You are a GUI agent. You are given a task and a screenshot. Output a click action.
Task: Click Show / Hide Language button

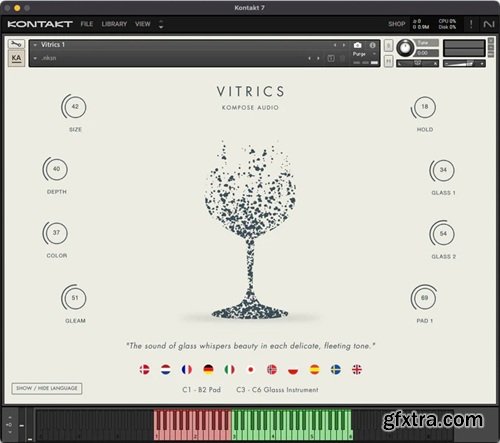[x=47, y=388]
